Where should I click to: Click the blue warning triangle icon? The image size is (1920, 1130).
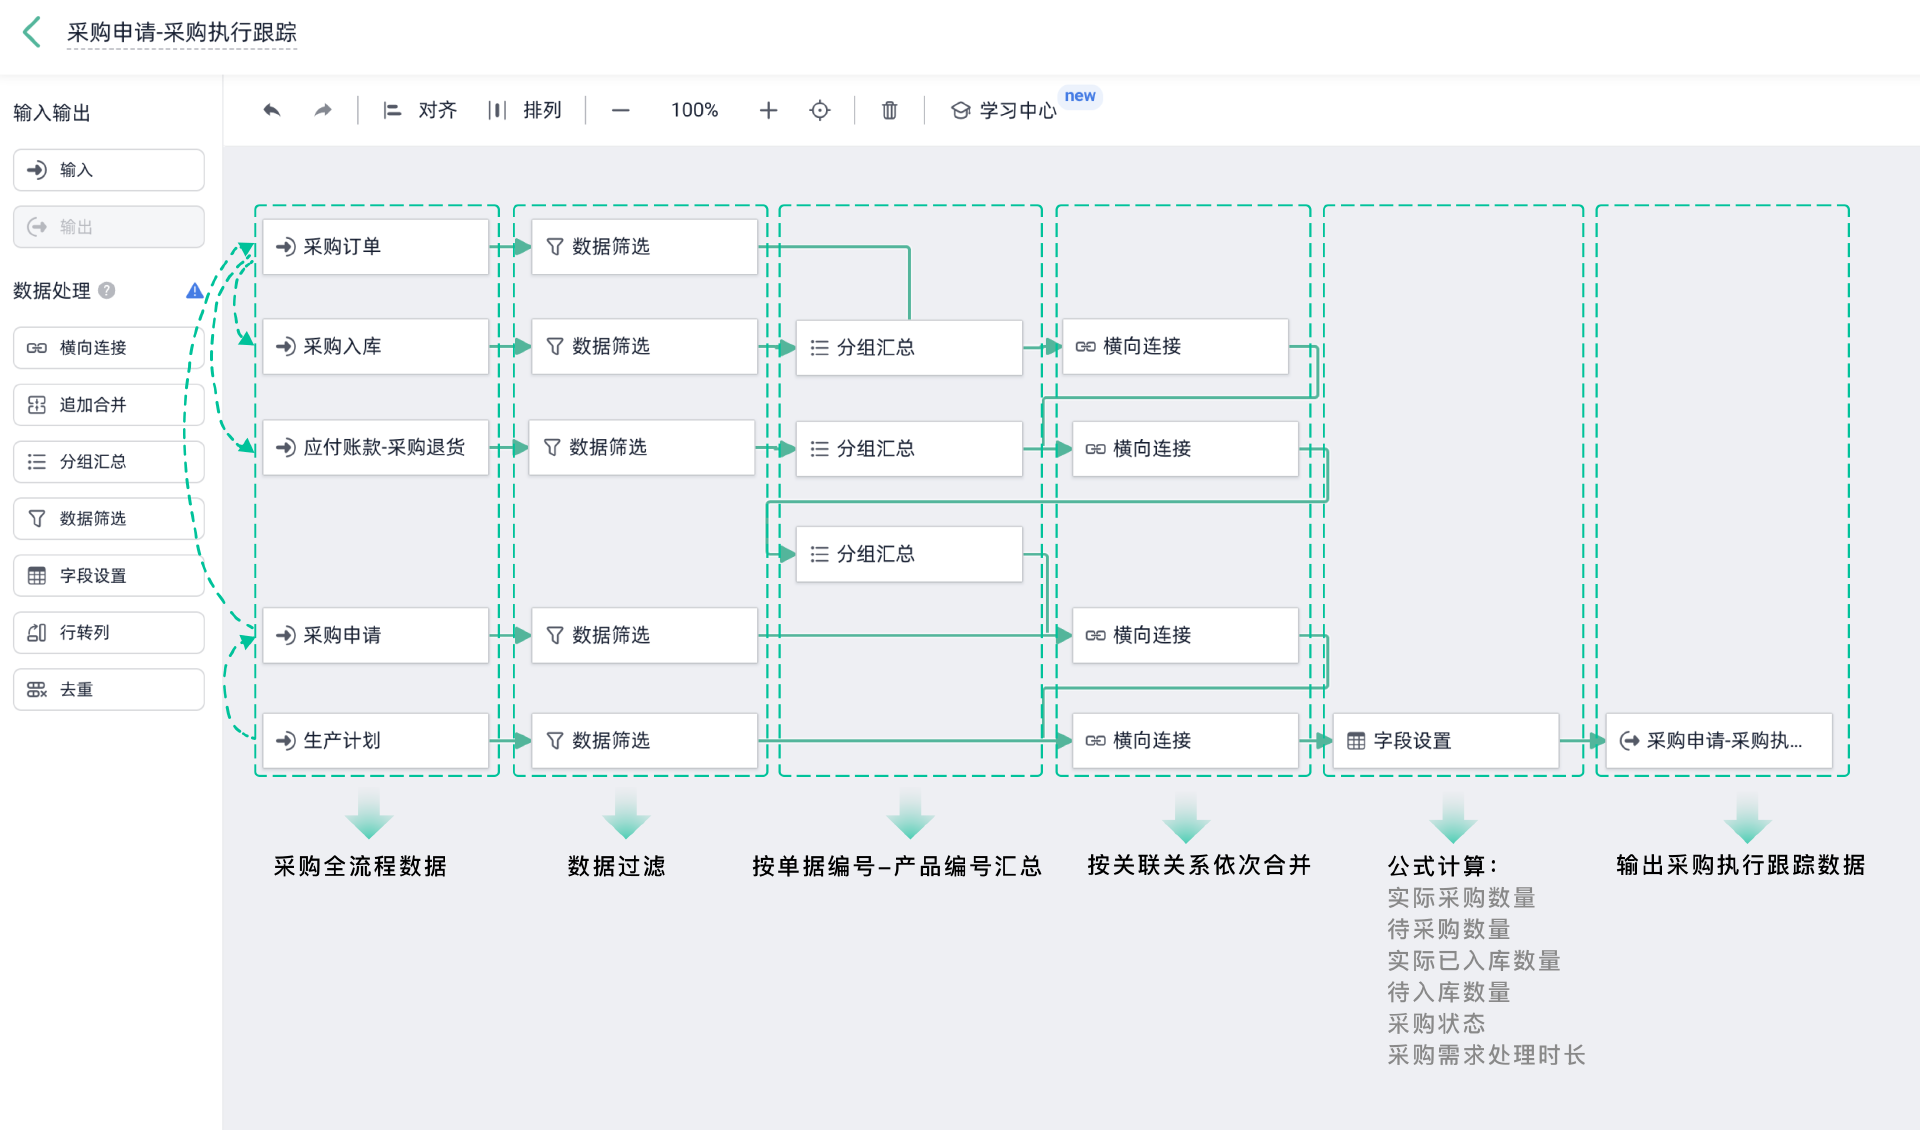(x=195, y=291)
